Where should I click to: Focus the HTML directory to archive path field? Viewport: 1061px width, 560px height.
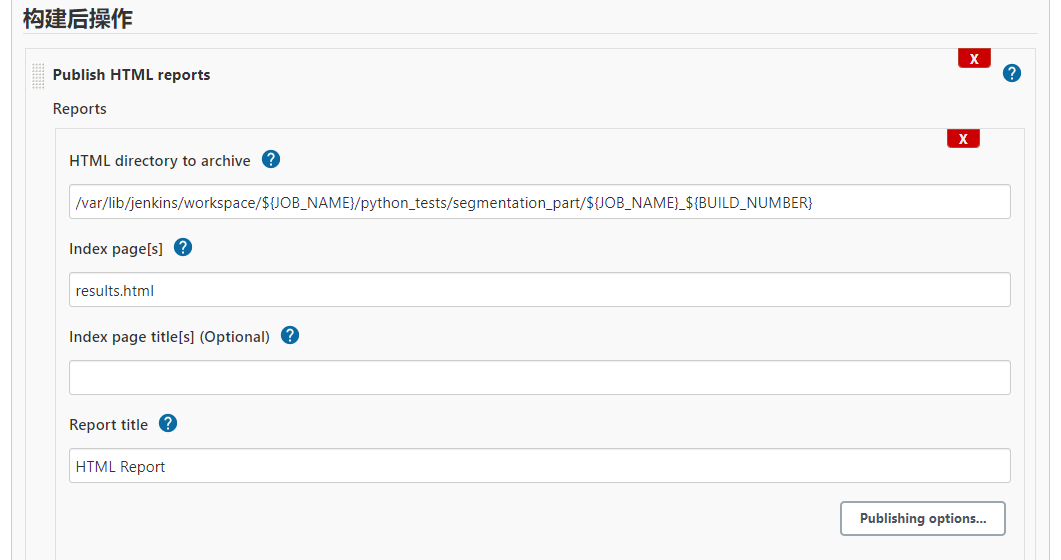click(539, 203)
